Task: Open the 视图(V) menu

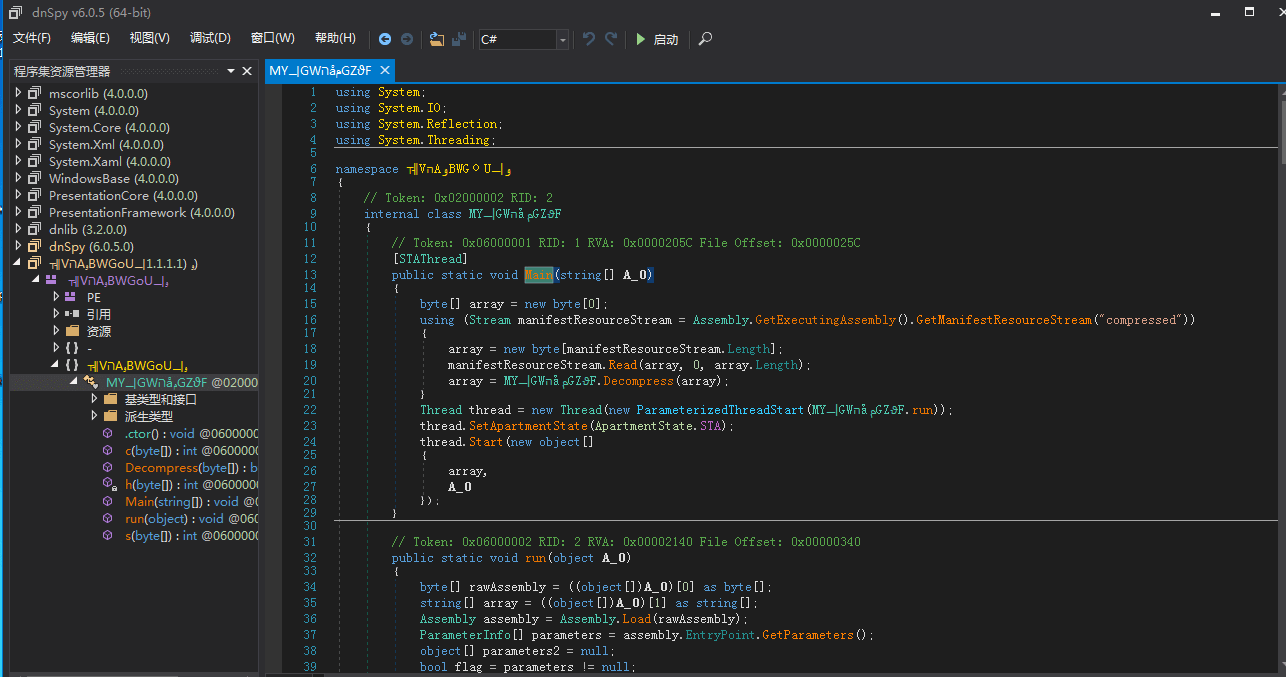Action: click(150, 38)
